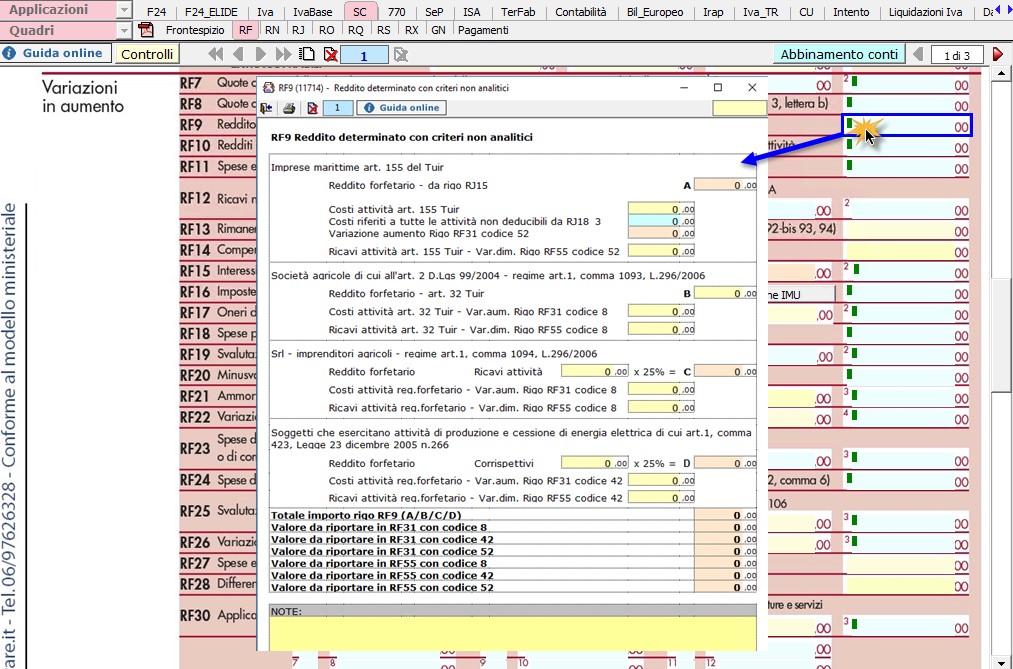Open the Quadri dropdown arrow
The width and height of the screenshot is (1013, 669).
(x=123, y=30)
